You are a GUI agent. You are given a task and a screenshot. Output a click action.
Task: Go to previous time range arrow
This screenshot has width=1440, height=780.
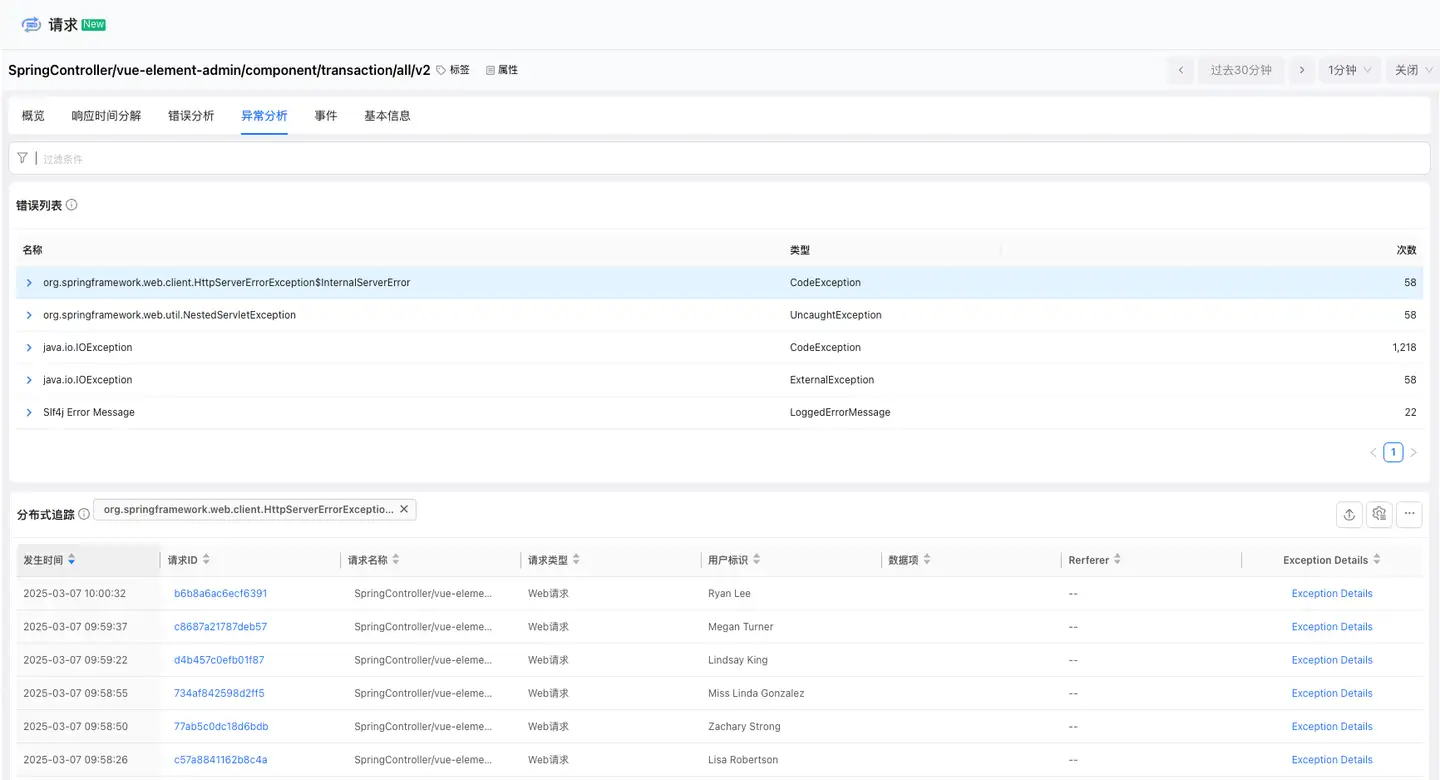(1181, 70)
